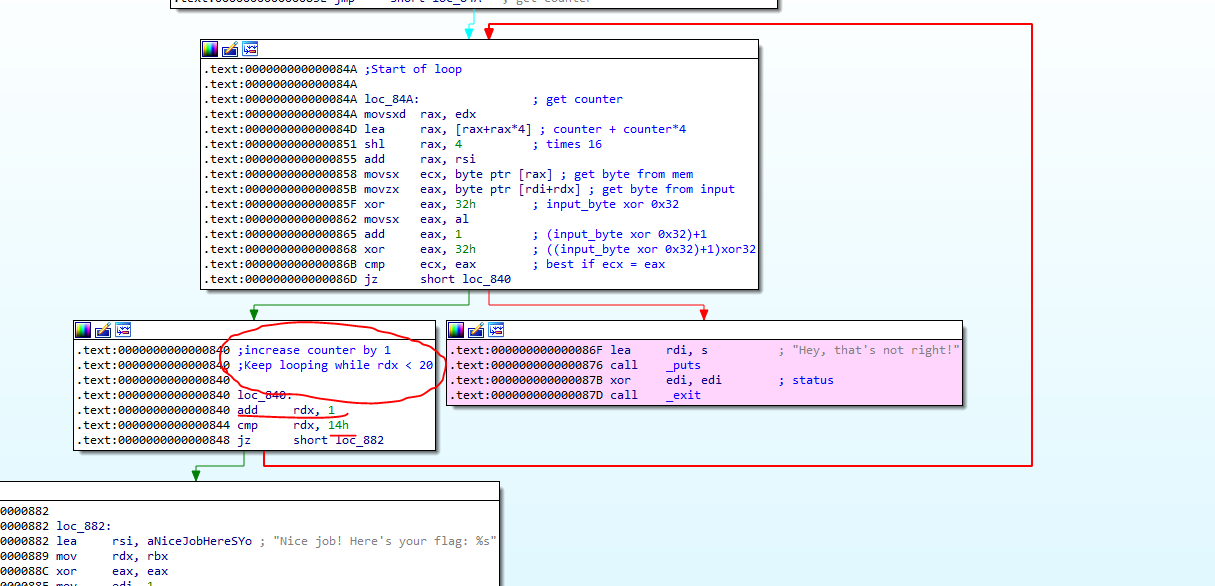Click the 'shl rax, 4' instruction

click(x=413, y=144)
